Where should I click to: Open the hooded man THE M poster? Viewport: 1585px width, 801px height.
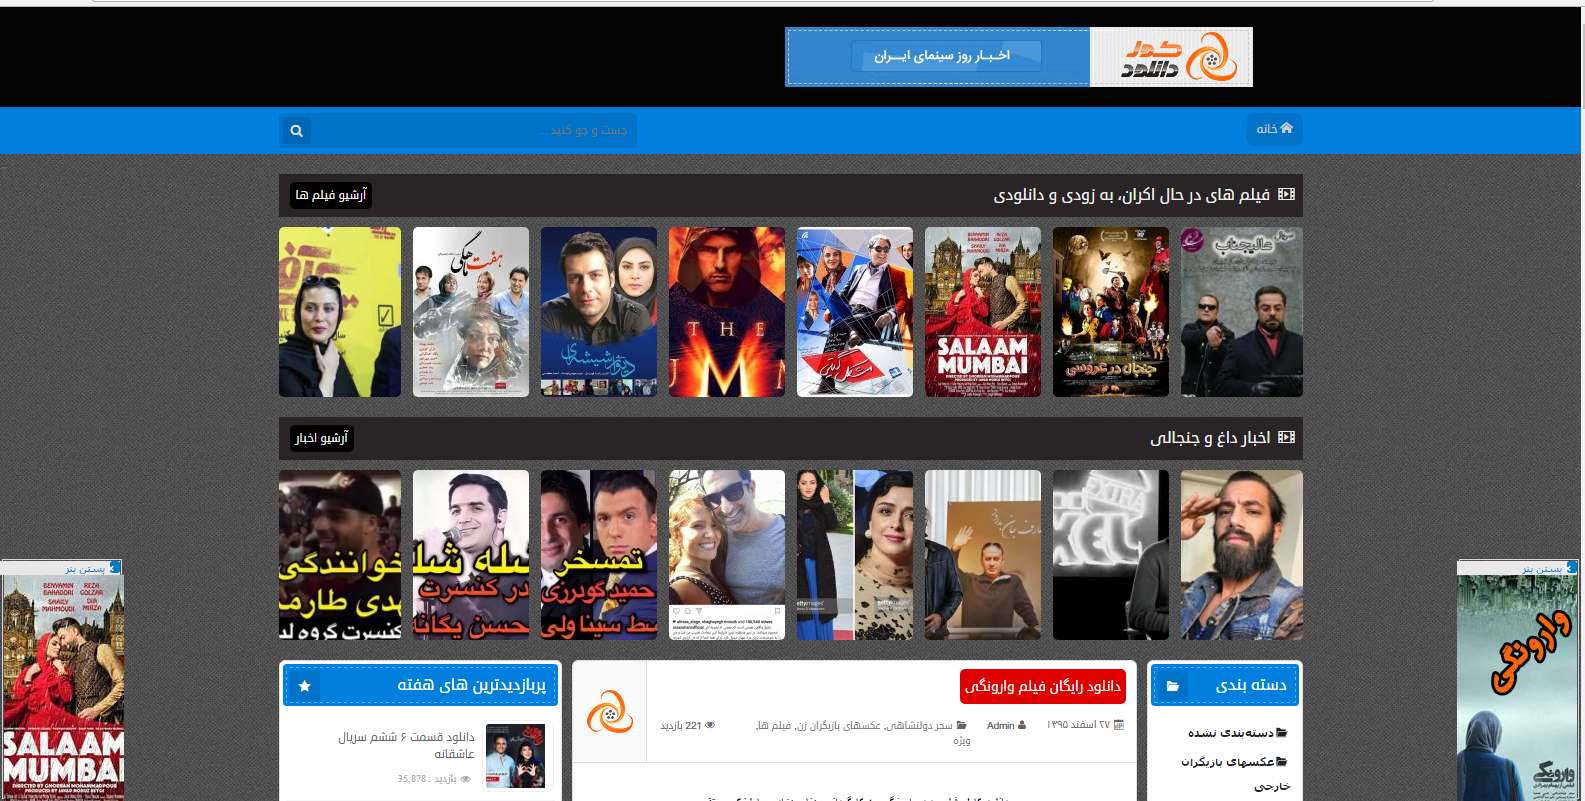(x=727, y=312)
